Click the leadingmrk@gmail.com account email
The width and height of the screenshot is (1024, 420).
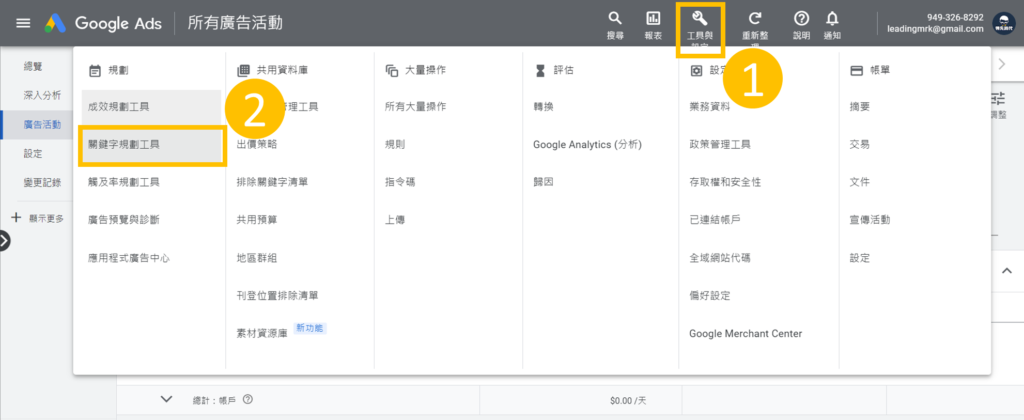[x=935, y=29]
